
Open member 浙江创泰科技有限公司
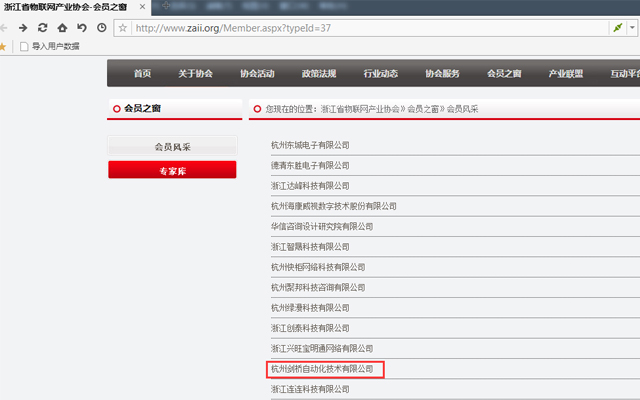pos(310,328)
